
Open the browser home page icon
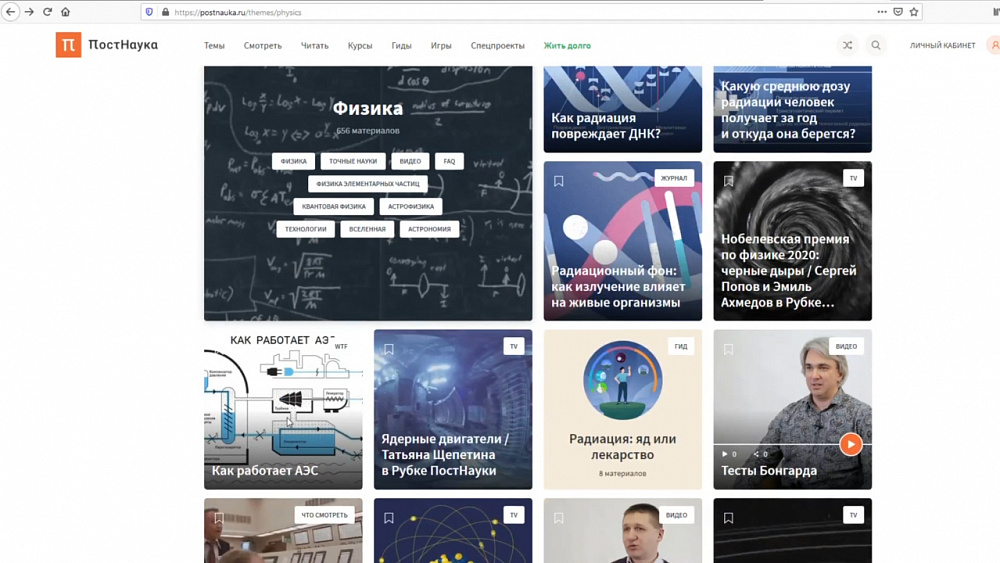click(x=66, y=12)
